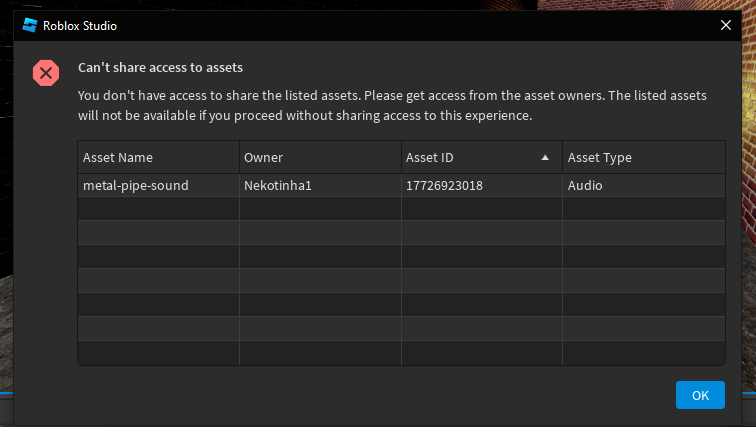Select the Audio asset type cell
Image resolution: width=756 pixels, height=427 pixels.
coord(644,186)
